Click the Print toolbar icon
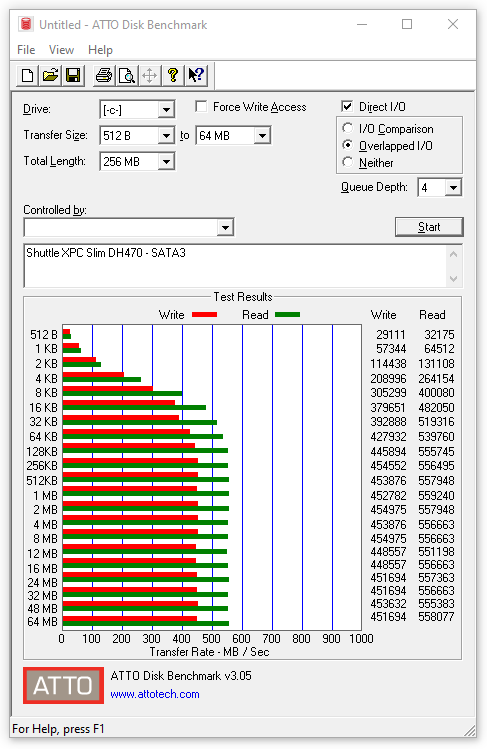 click(104, 75)
